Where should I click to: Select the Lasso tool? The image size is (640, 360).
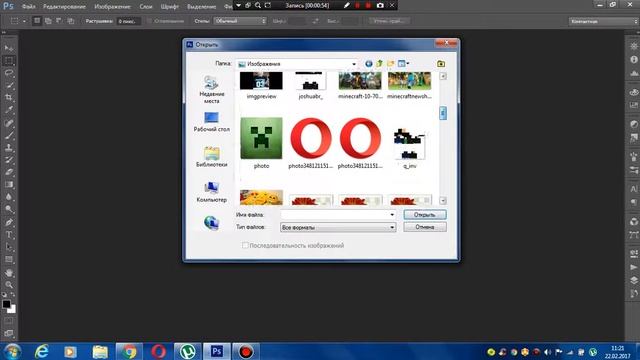(9, 73)
